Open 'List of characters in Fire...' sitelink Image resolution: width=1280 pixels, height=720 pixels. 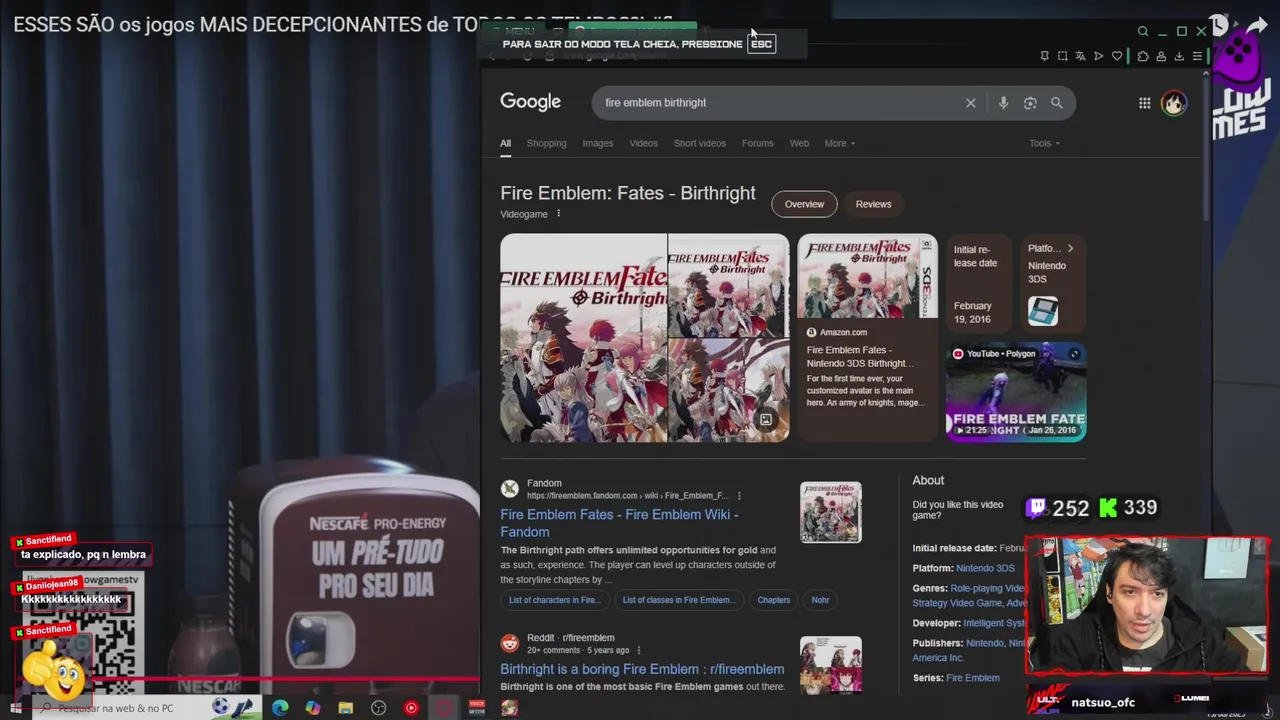point(554,600)
